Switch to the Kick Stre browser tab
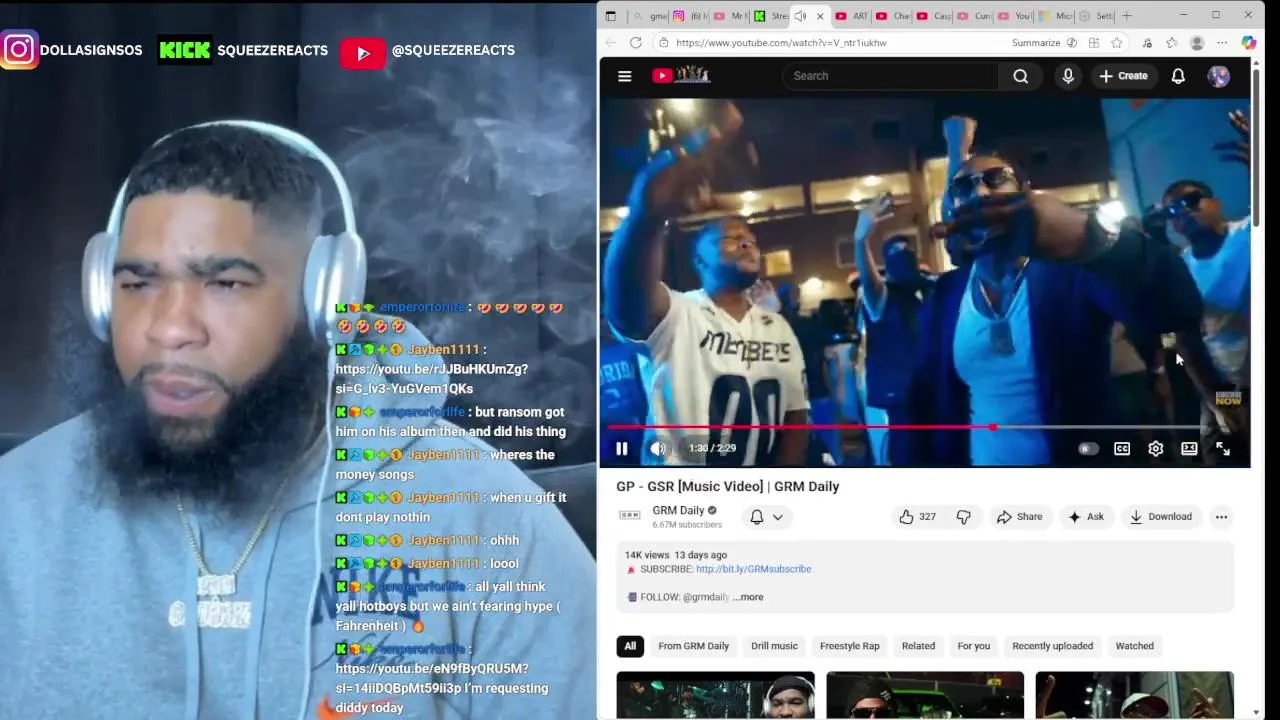 coord(771,16)
